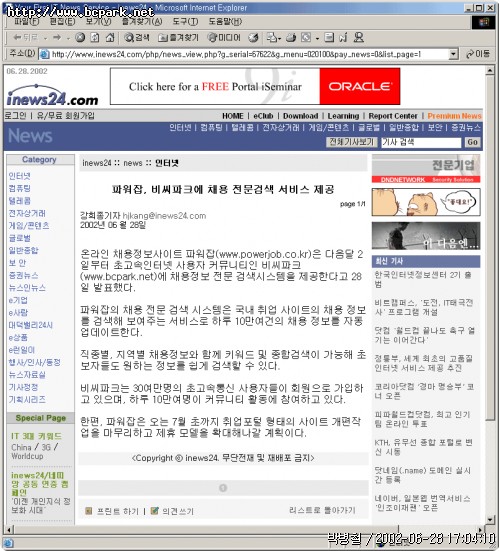The width and height of the screenshot is (500, 551).
Task: Expand the Mail icon dropdown arrow
Action: (x=280, y=38)
